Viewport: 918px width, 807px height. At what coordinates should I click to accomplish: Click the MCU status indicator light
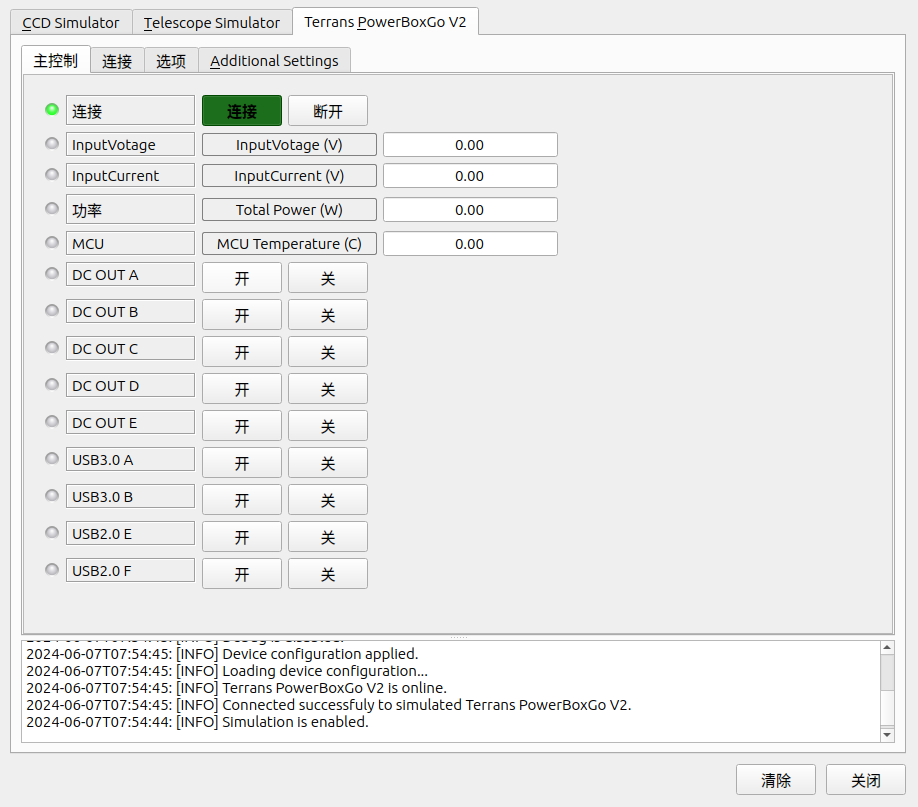coord(52,242)
